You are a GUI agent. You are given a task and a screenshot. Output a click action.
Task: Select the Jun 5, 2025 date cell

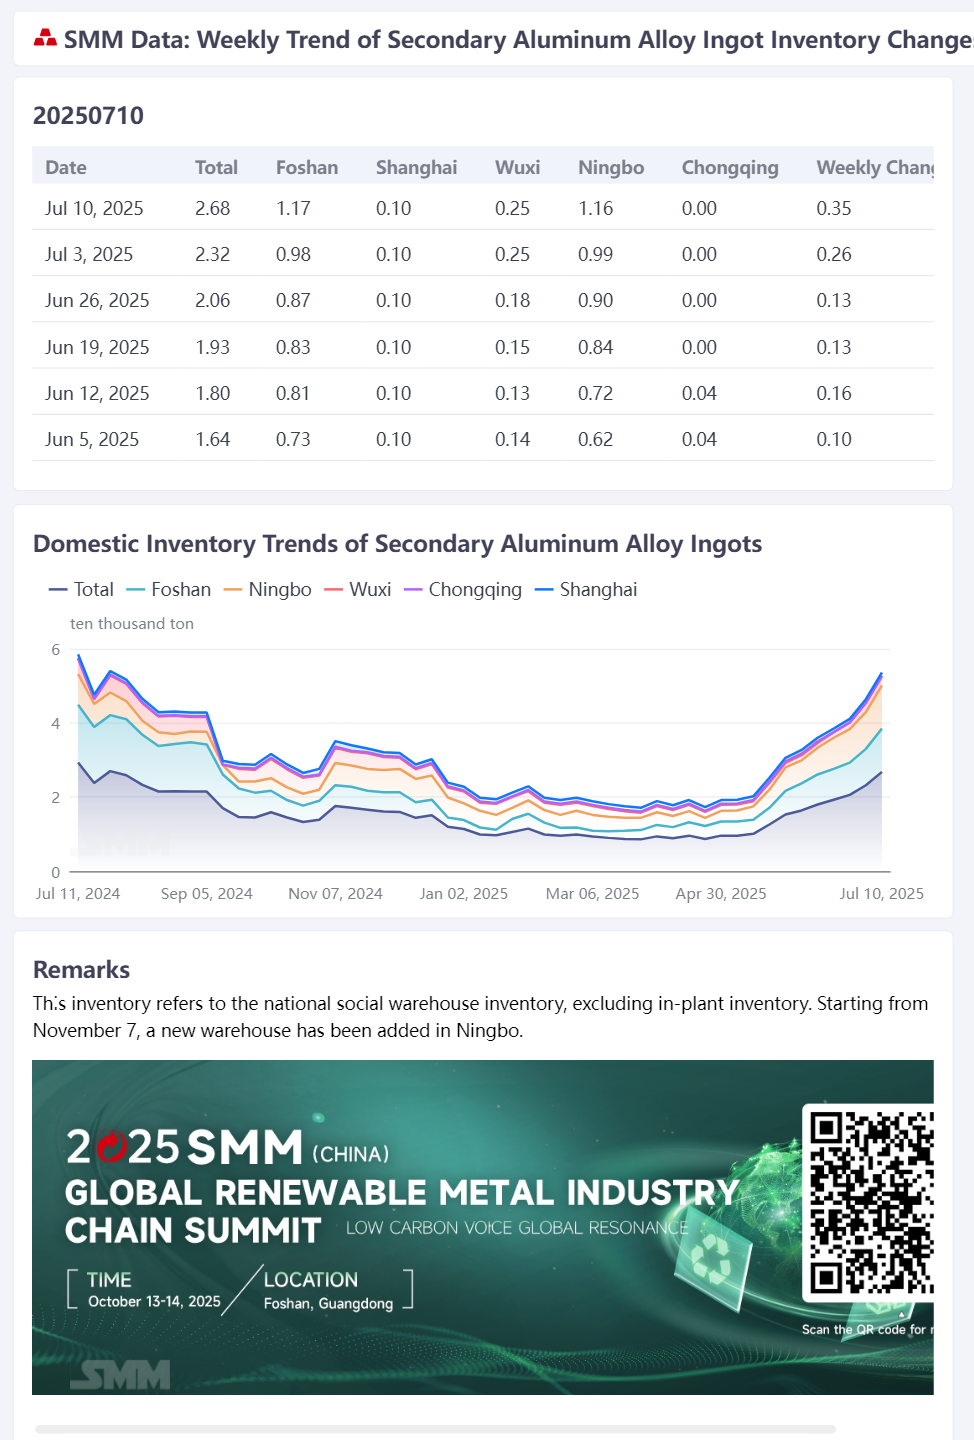coord(92,439)
